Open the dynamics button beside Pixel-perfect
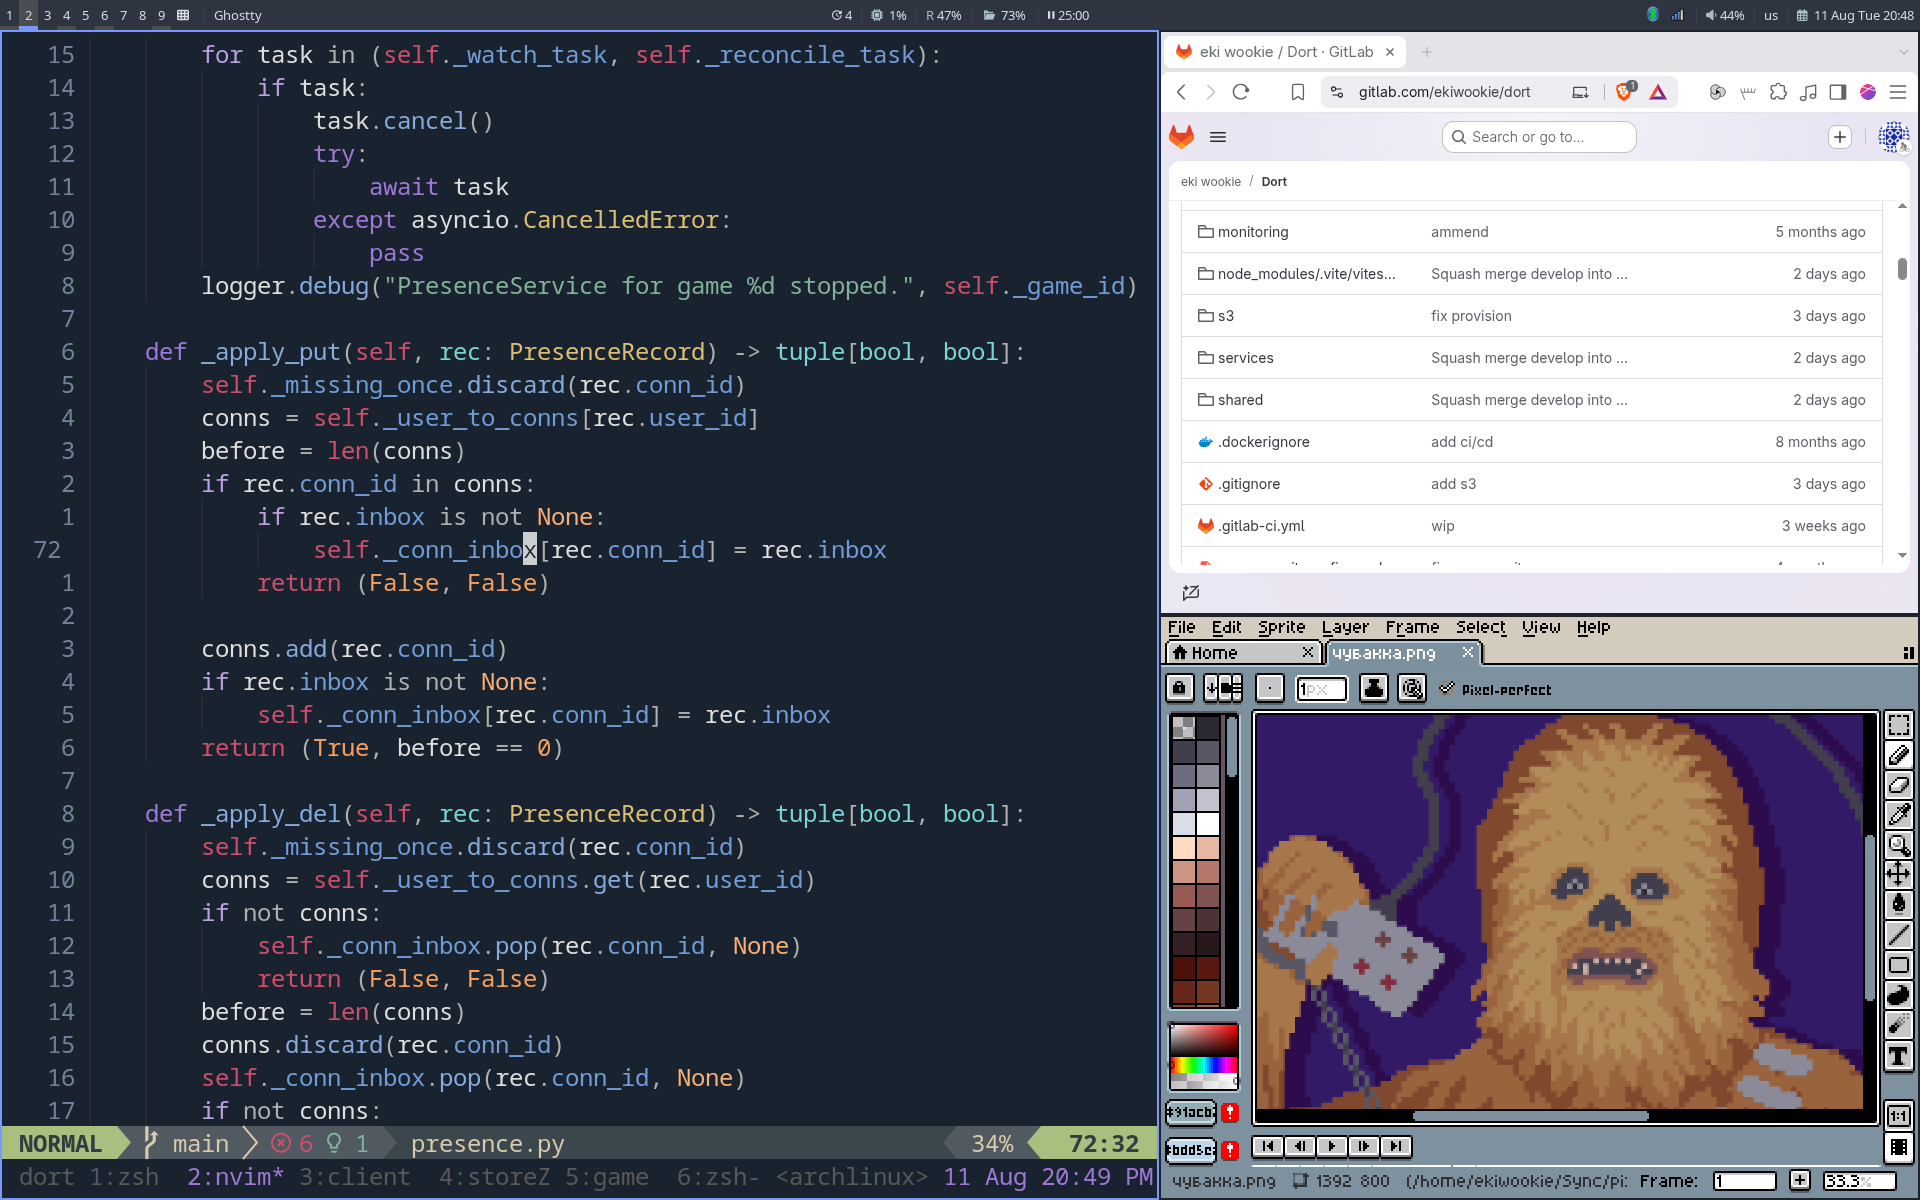1920x1200 pixels. [x=1412, y=688]
